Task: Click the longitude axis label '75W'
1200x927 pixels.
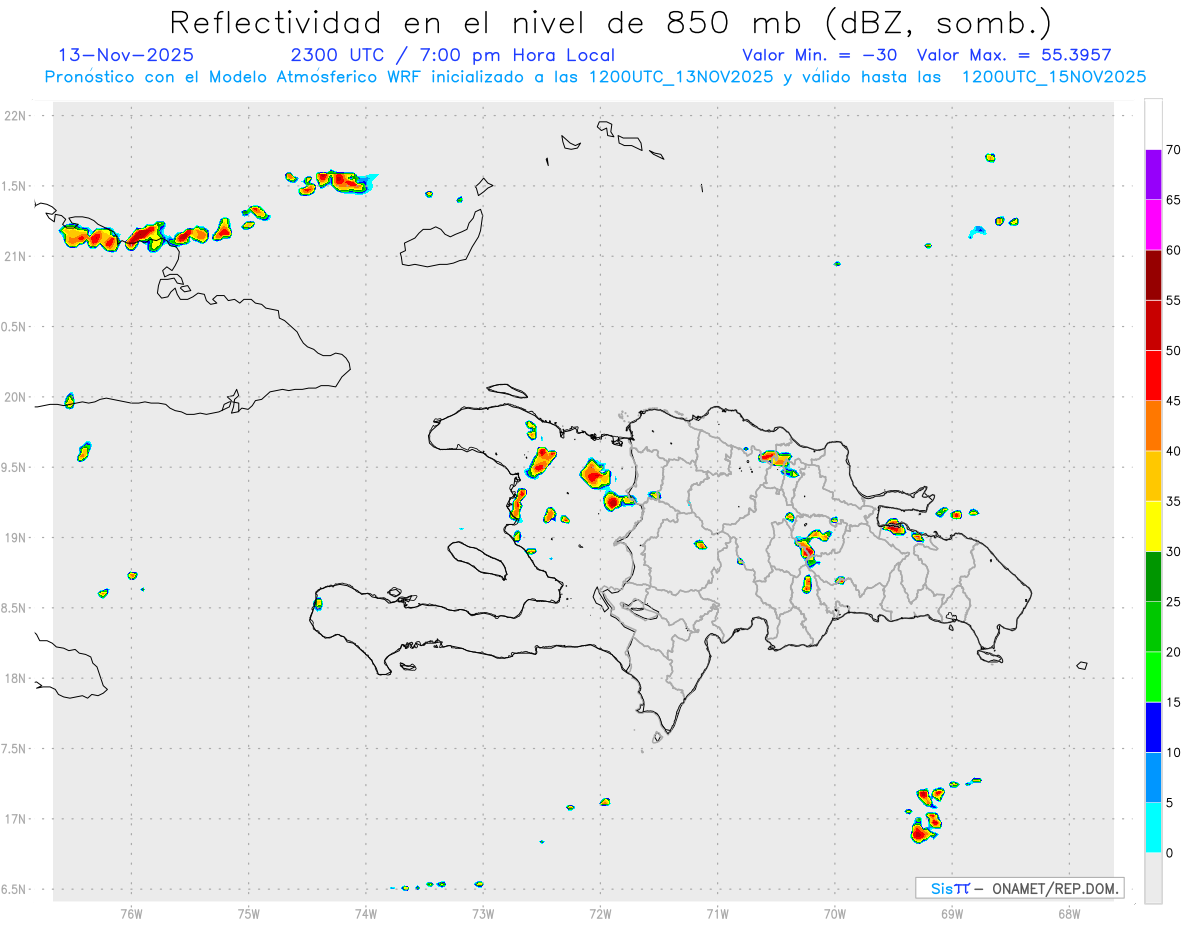Action: coord(249,913)
